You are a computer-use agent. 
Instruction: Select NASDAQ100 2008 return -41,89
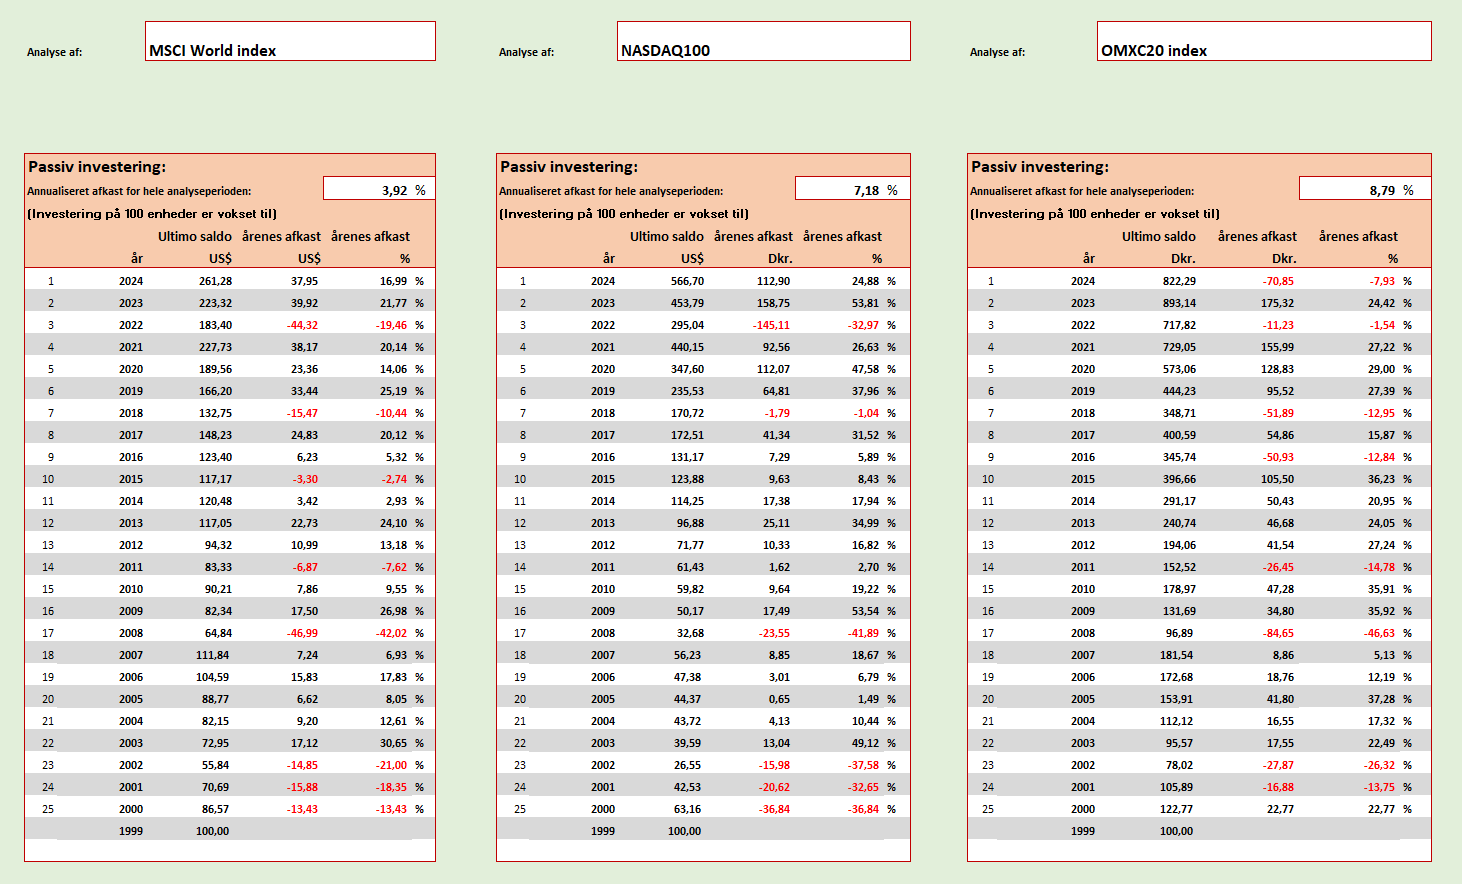coord(863,633)
